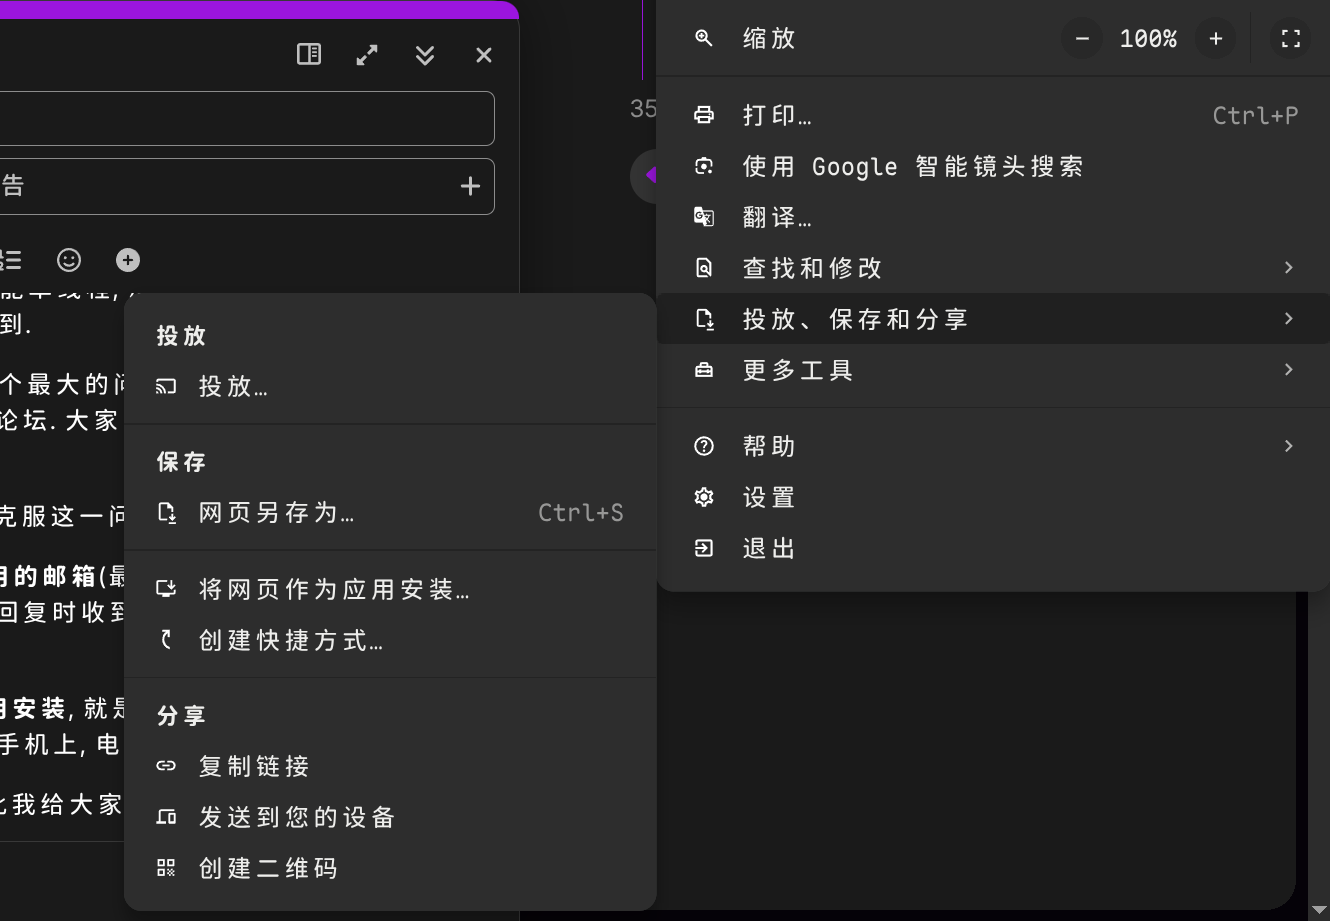Click the plus in the tag field
Viewport: 1330px width, 921px height.
coord(470,186)
